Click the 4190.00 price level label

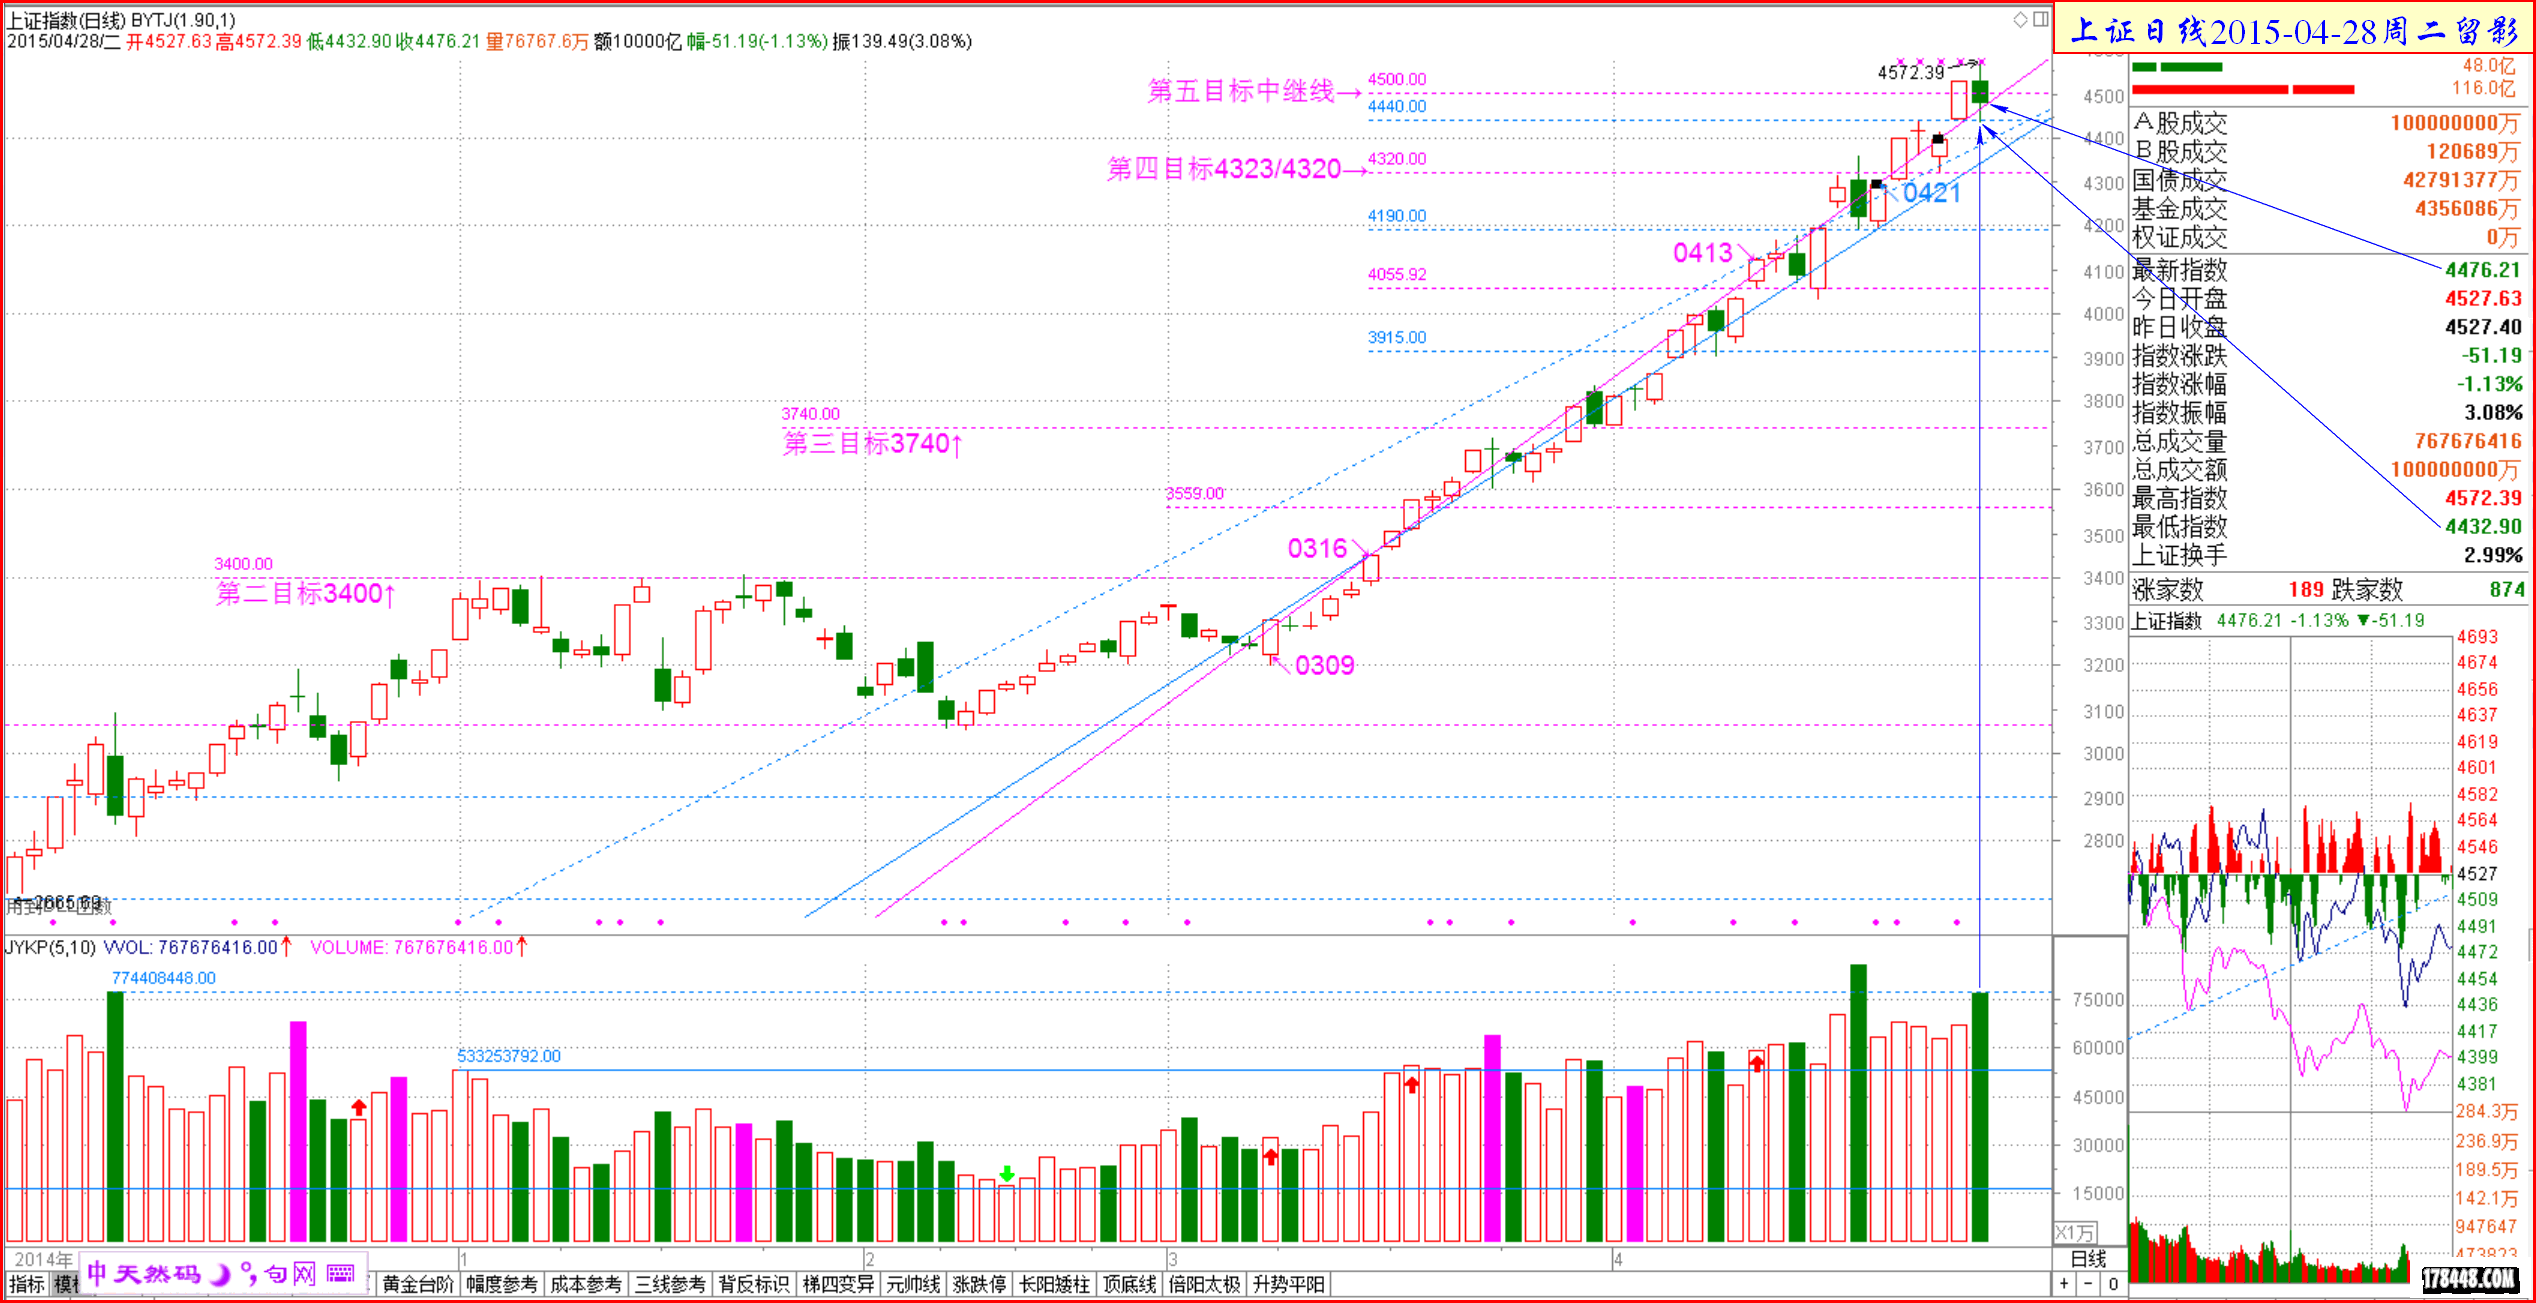pyautogui.click(x=1397, y=216)
